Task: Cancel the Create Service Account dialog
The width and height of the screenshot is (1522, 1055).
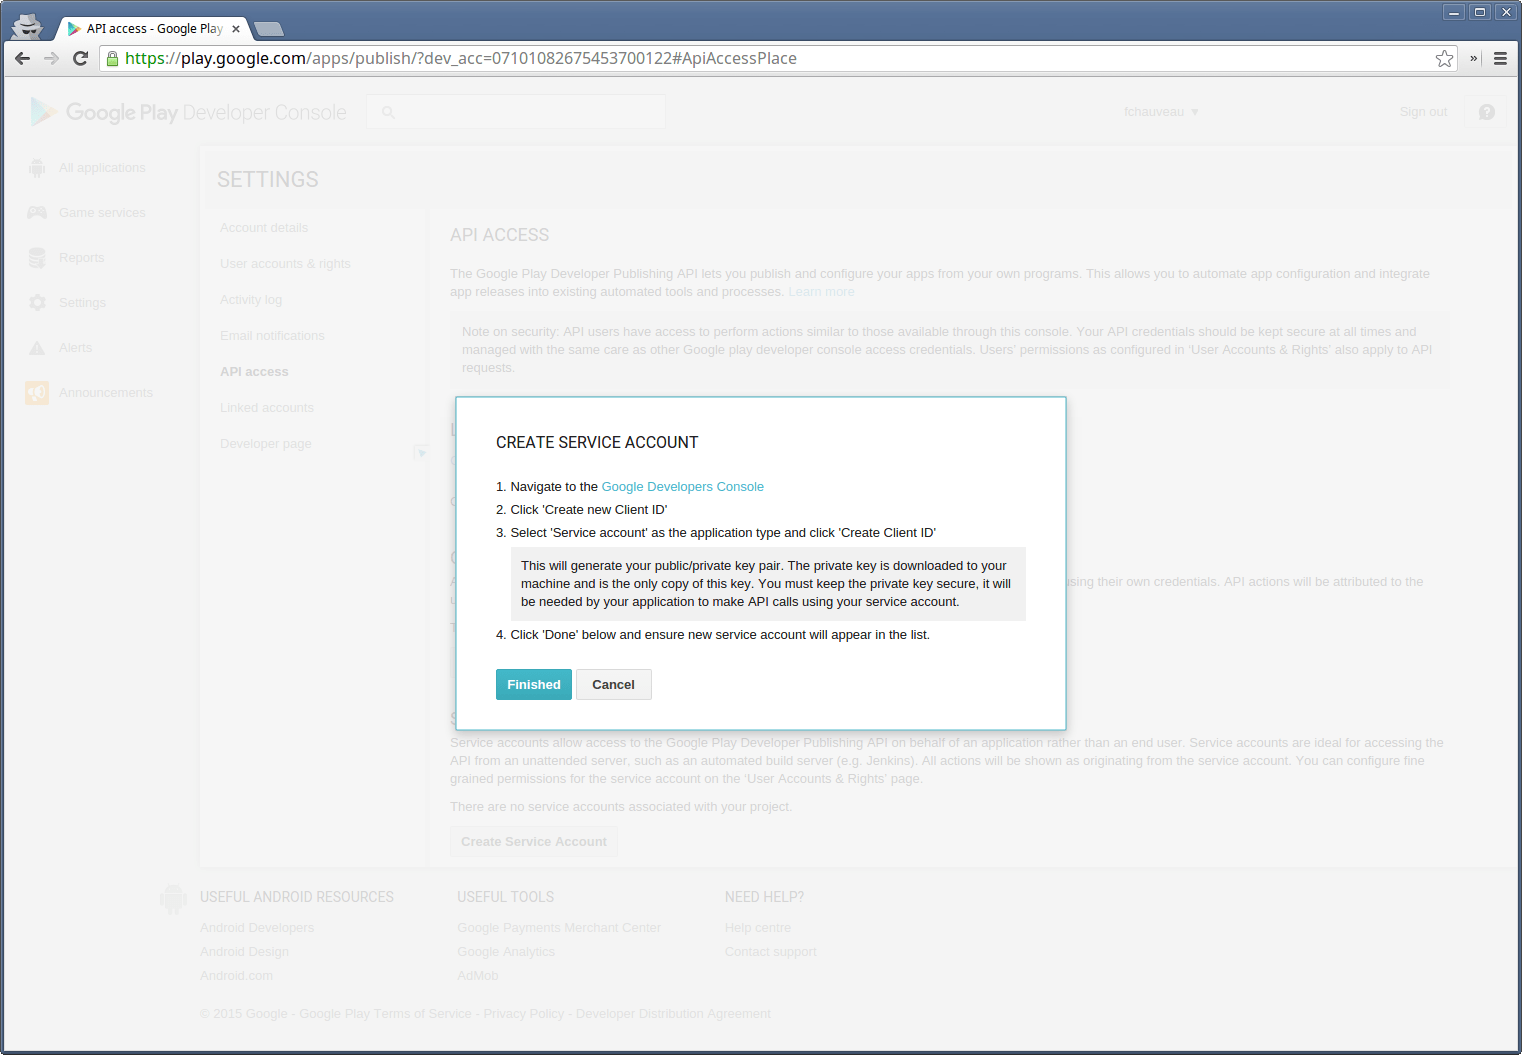Action: (x=613, y=685)
